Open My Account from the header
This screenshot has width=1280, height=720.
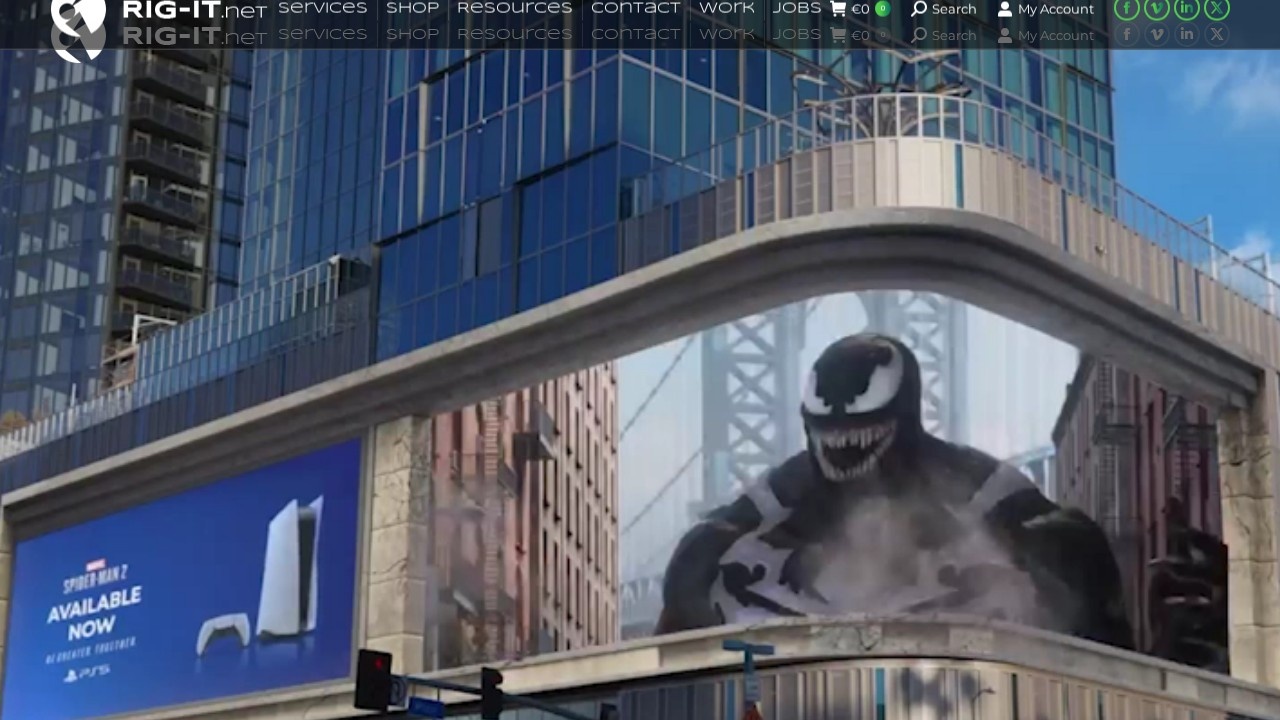[x=1046, y=9]
